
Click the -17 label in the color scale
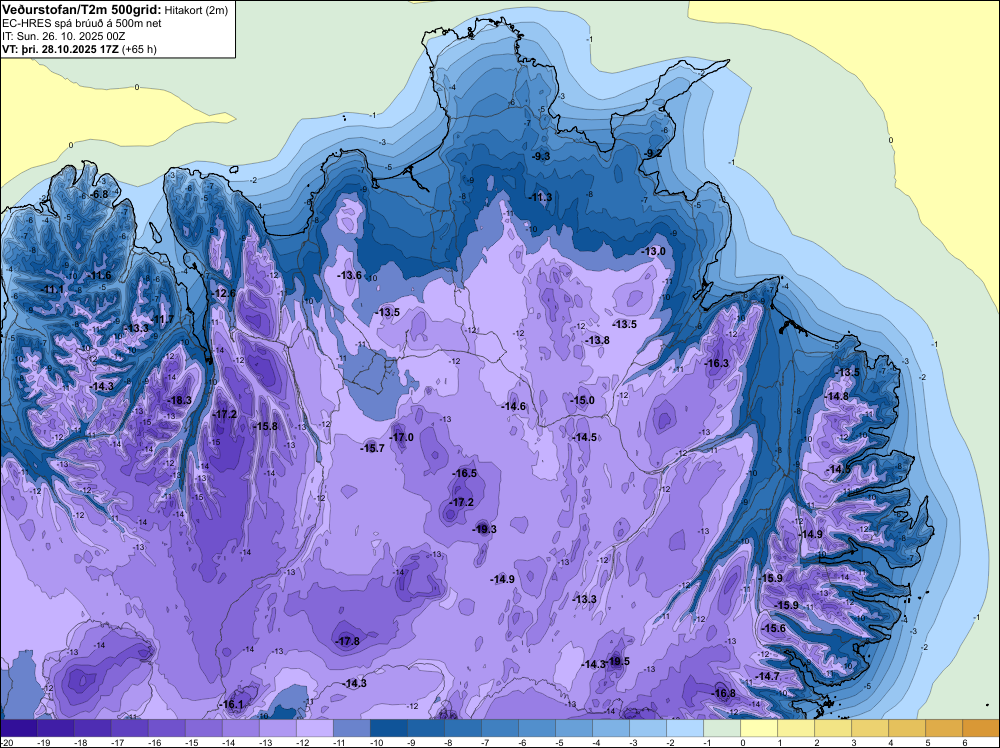pyautogui.click(x=117, y=742)
